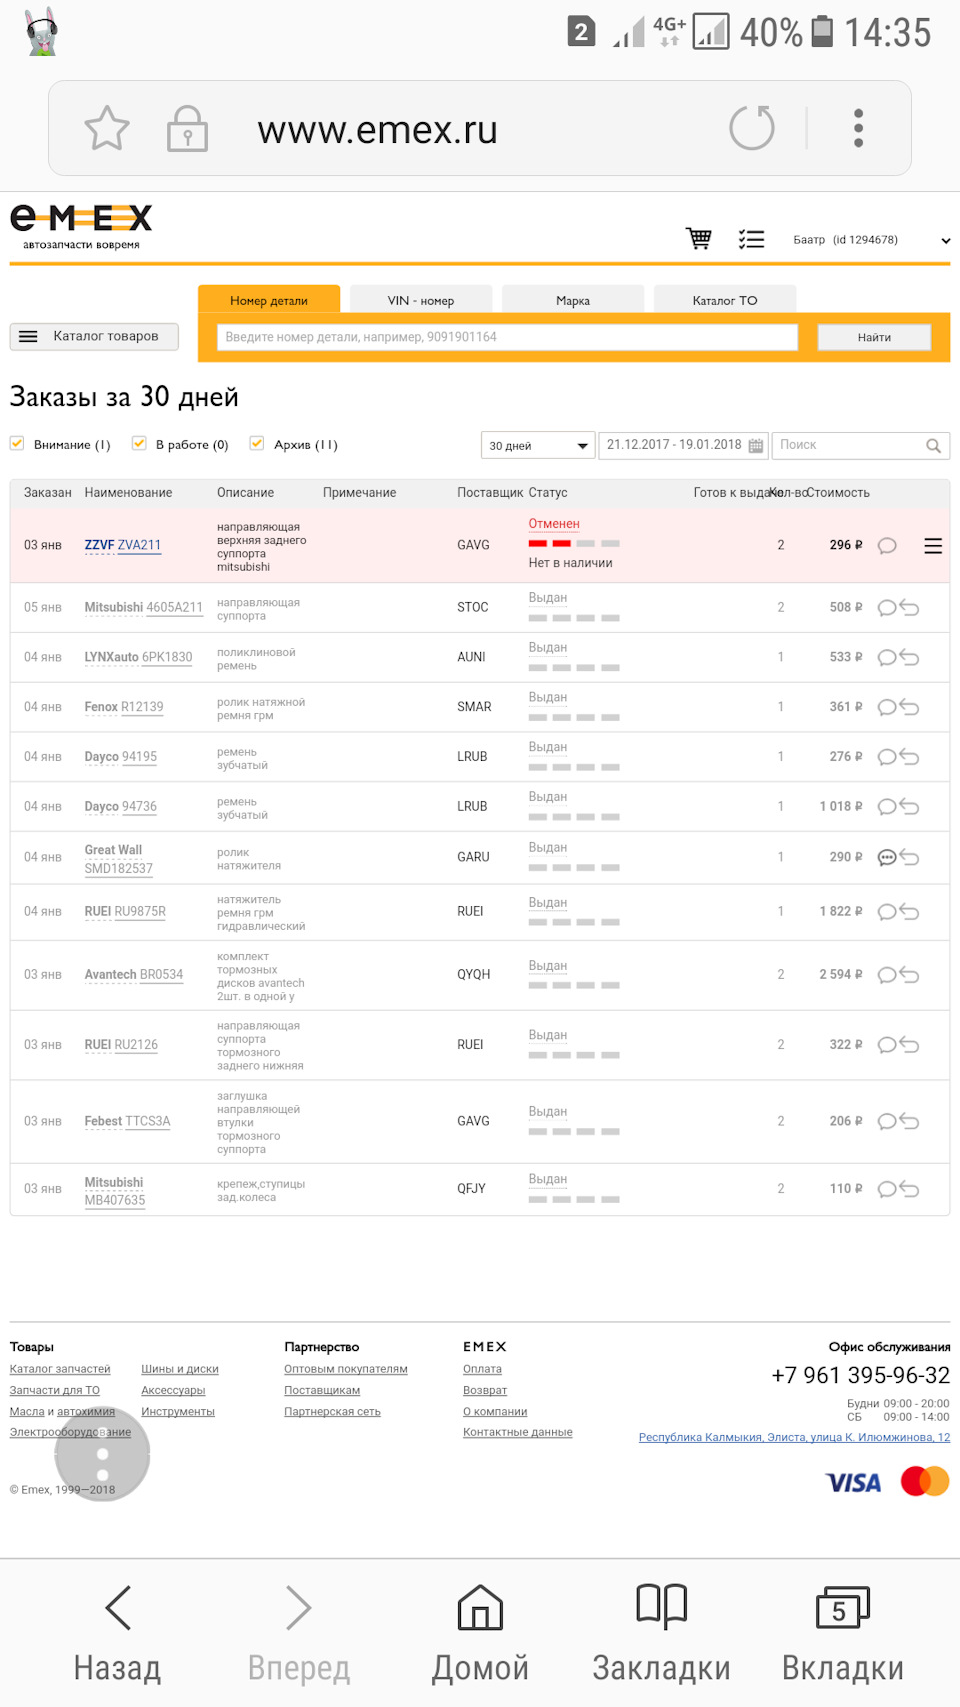Open the date range calendar icon
960x1707 pixels.
point(756,446)
